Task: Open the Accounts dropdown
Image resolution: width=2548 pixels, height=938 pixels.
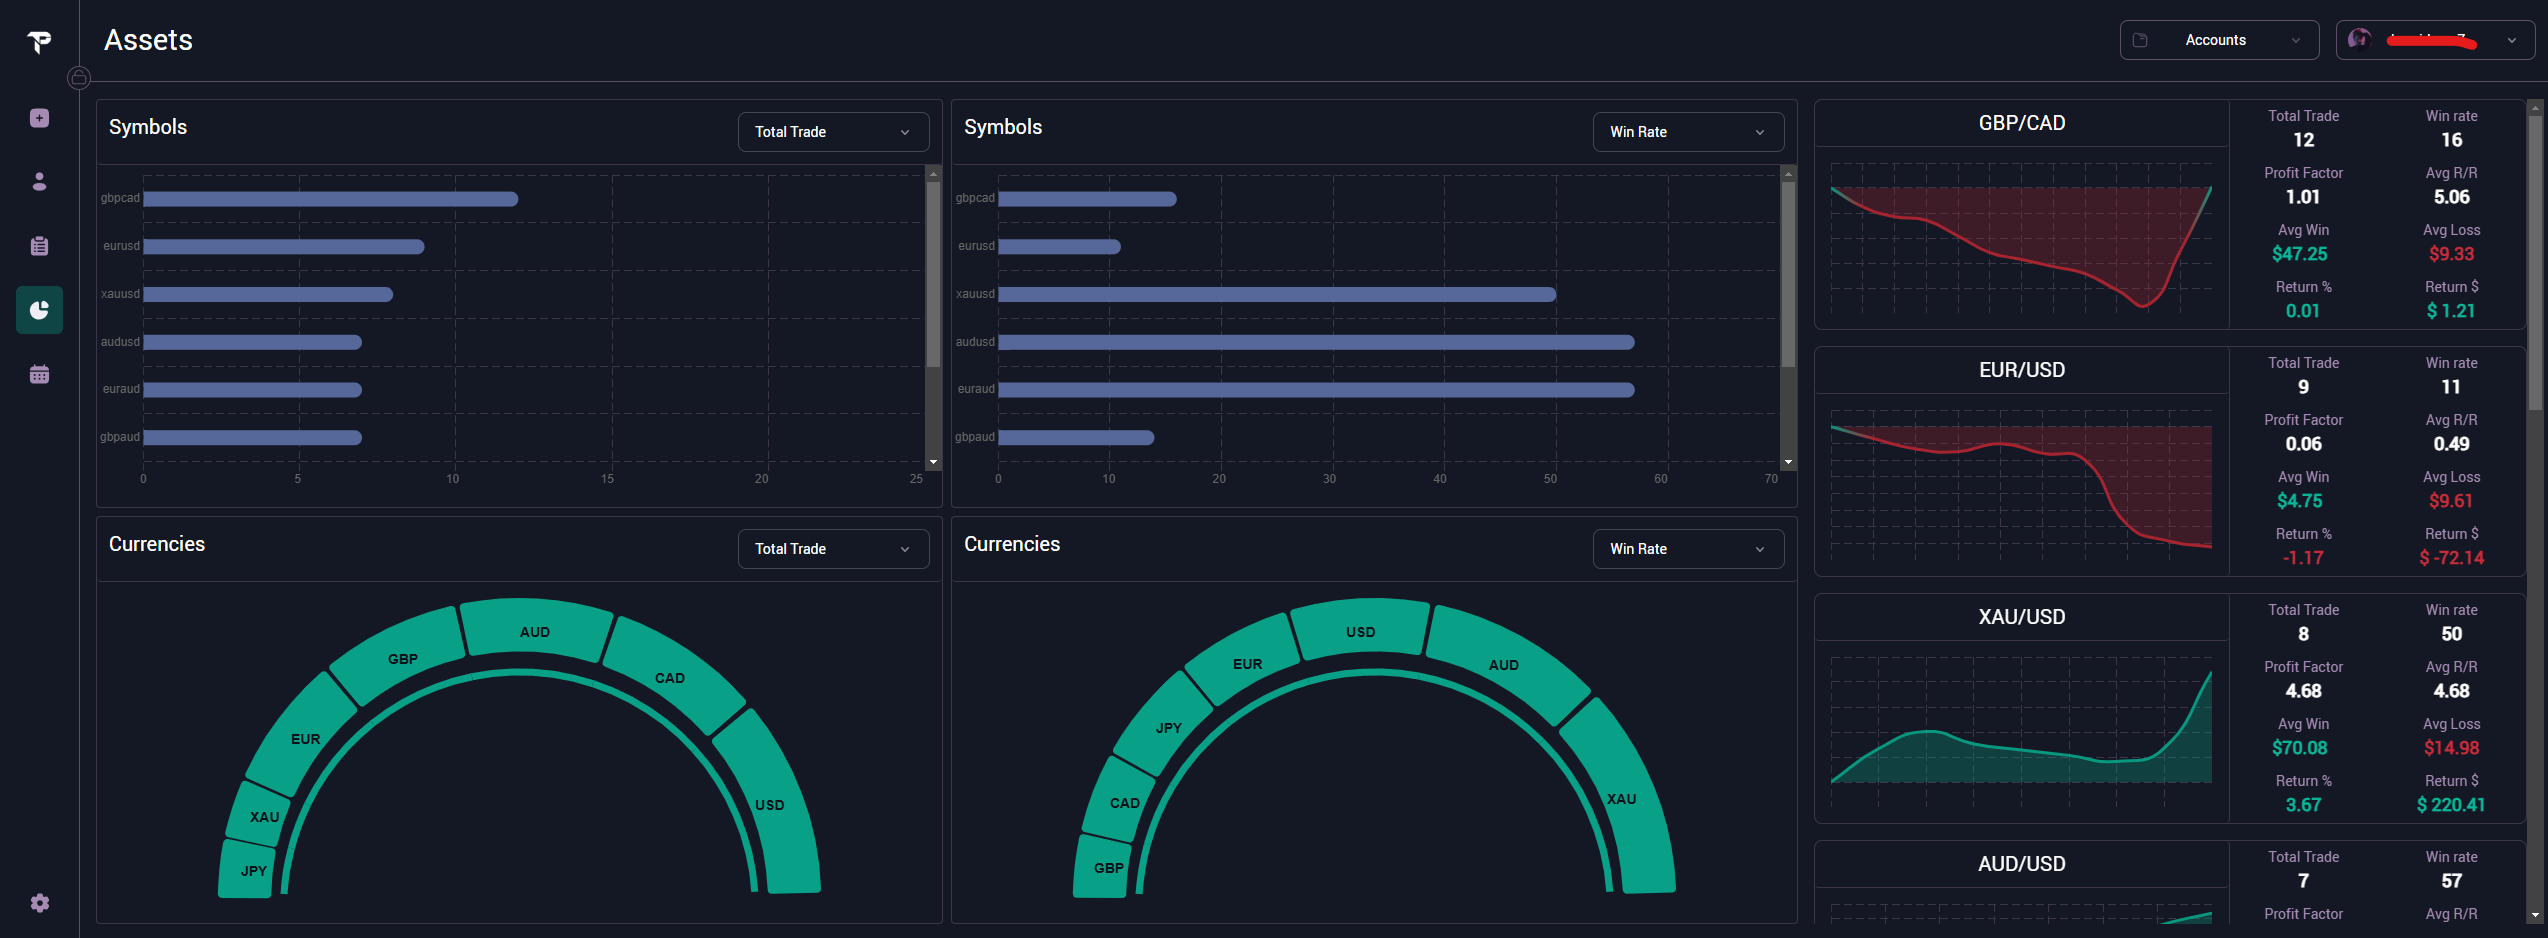Action: [x=2219, y=40]
